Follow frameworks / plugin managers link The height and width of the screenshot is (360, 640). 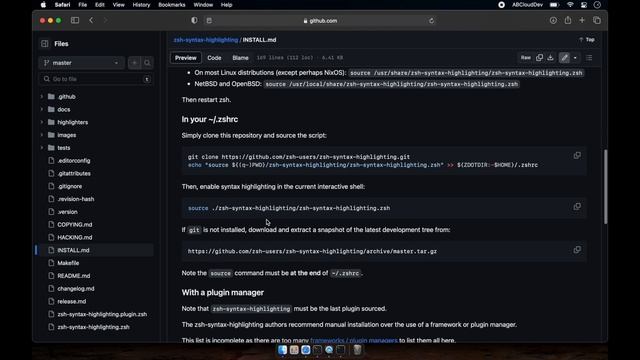(x=353, y=340)
